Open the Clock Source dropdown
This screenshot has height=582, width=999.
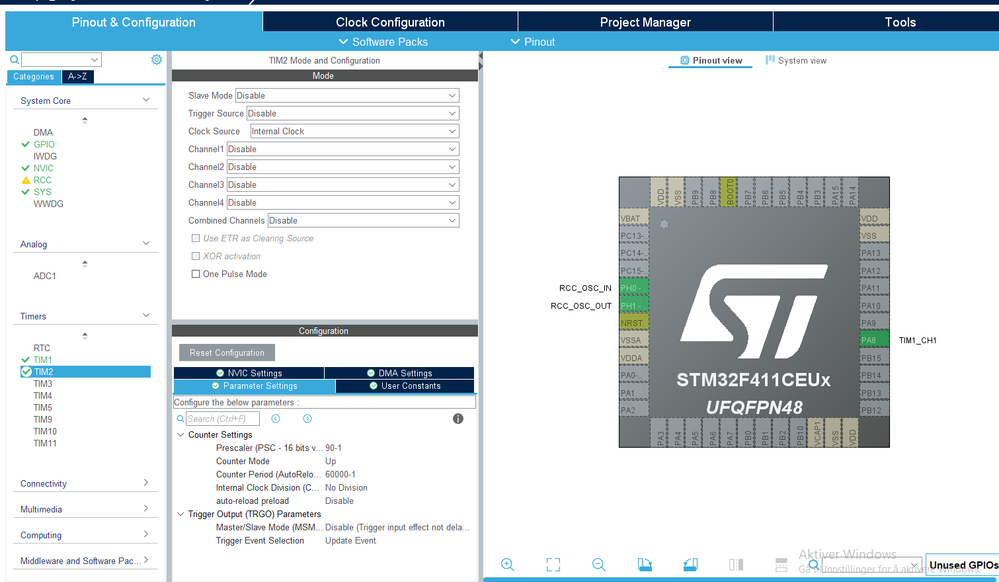pos(354,131)
